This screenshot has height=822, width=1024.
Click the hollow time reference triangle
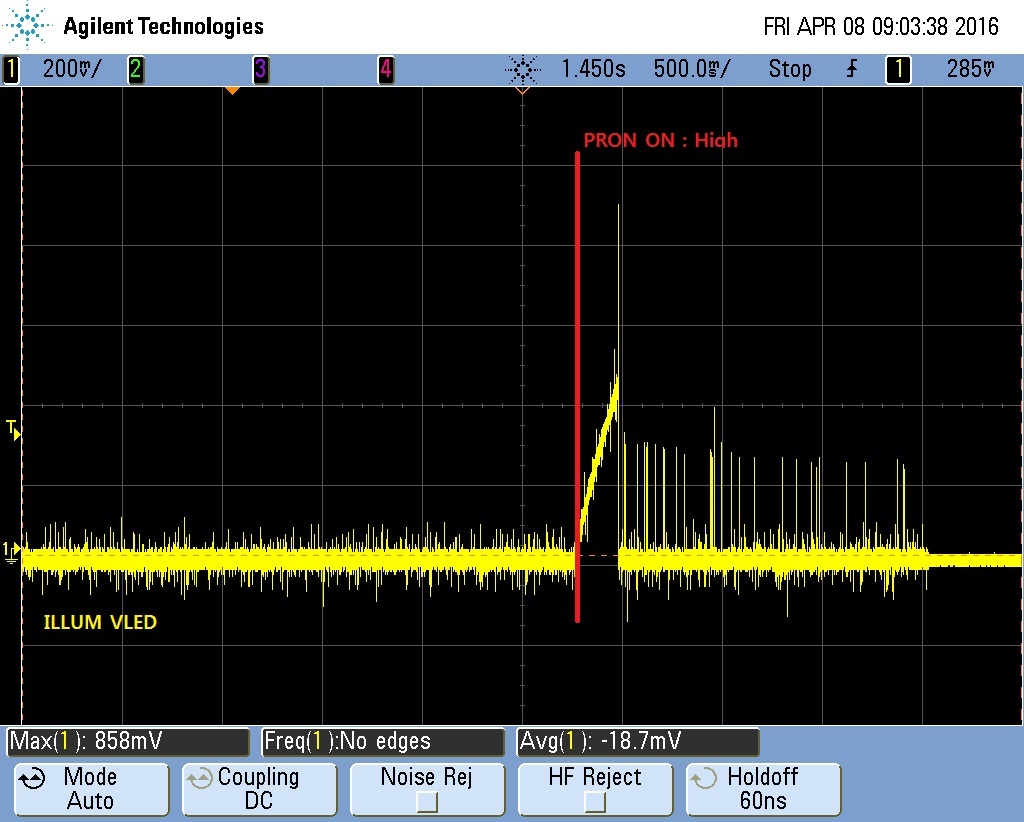coord(522,90)
